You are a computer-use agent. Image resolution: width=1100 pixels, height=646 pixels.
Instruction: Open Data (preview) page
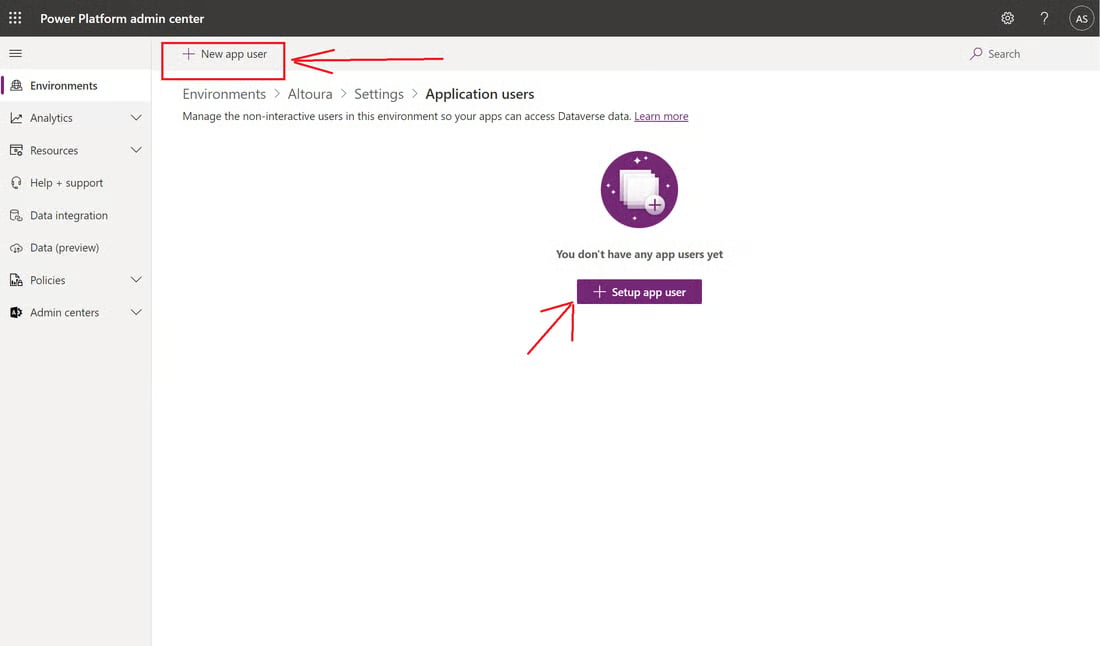(75, 248)
